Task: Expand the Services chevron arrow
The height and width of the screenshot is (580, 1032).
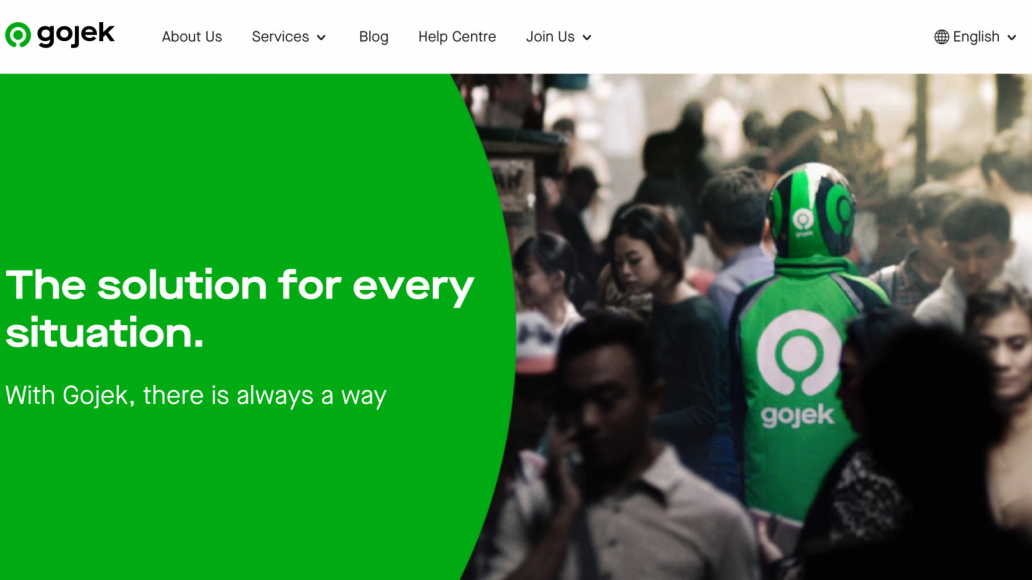Action: 321,38
